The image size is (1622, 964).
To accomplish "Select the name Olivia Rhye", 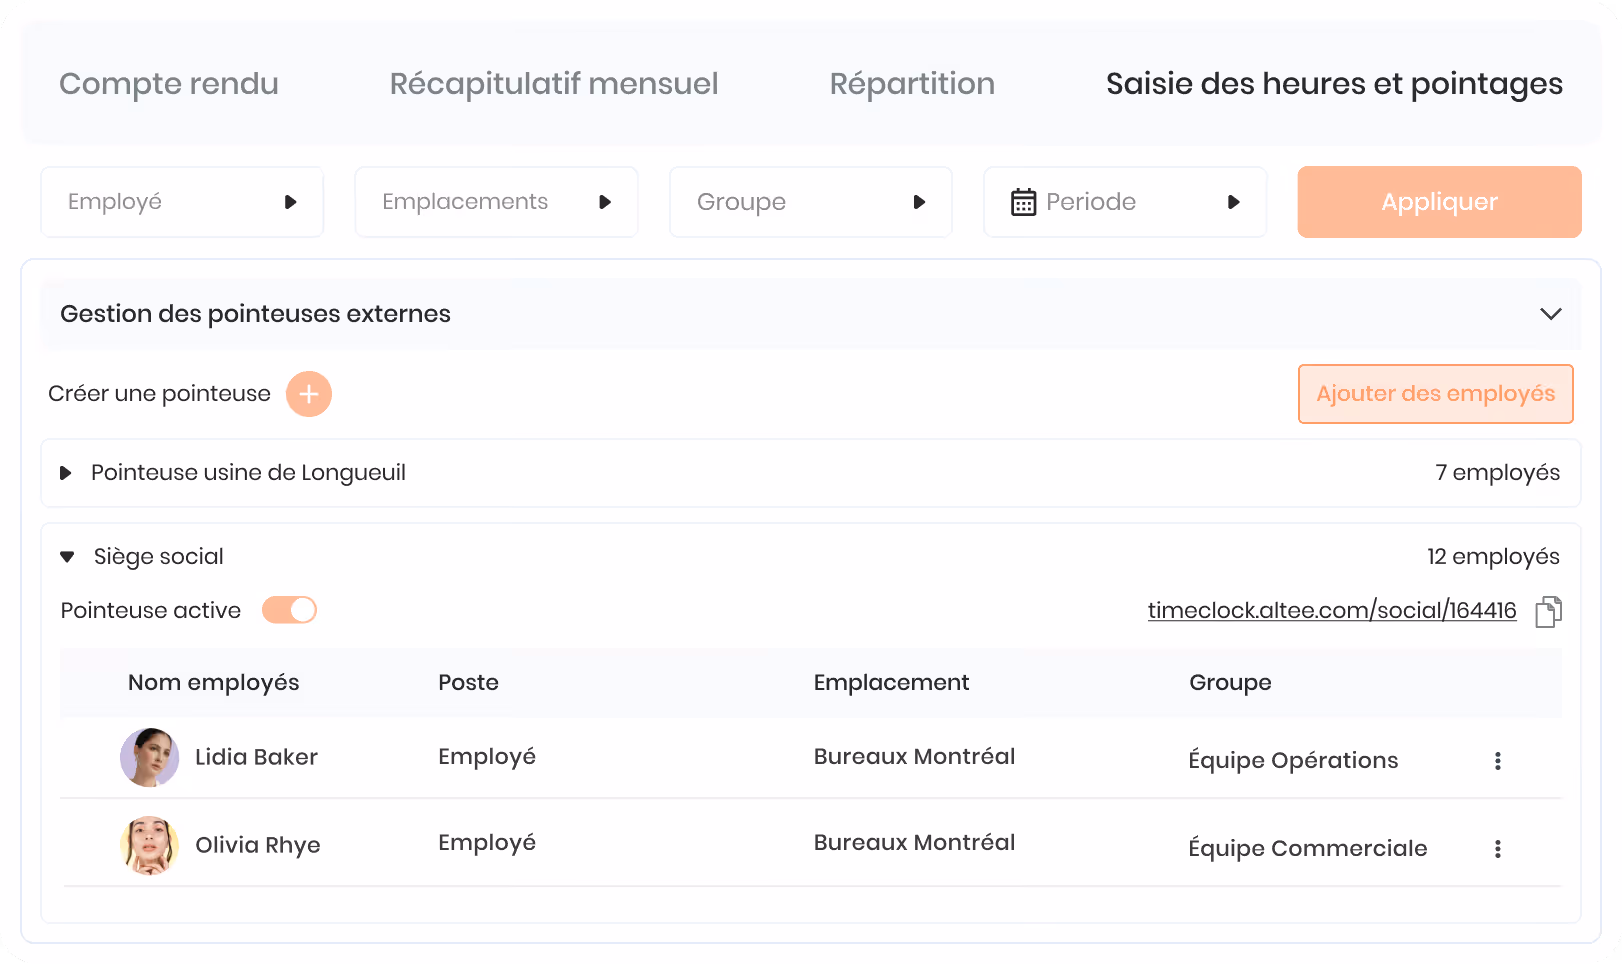I will pos(257,845).
